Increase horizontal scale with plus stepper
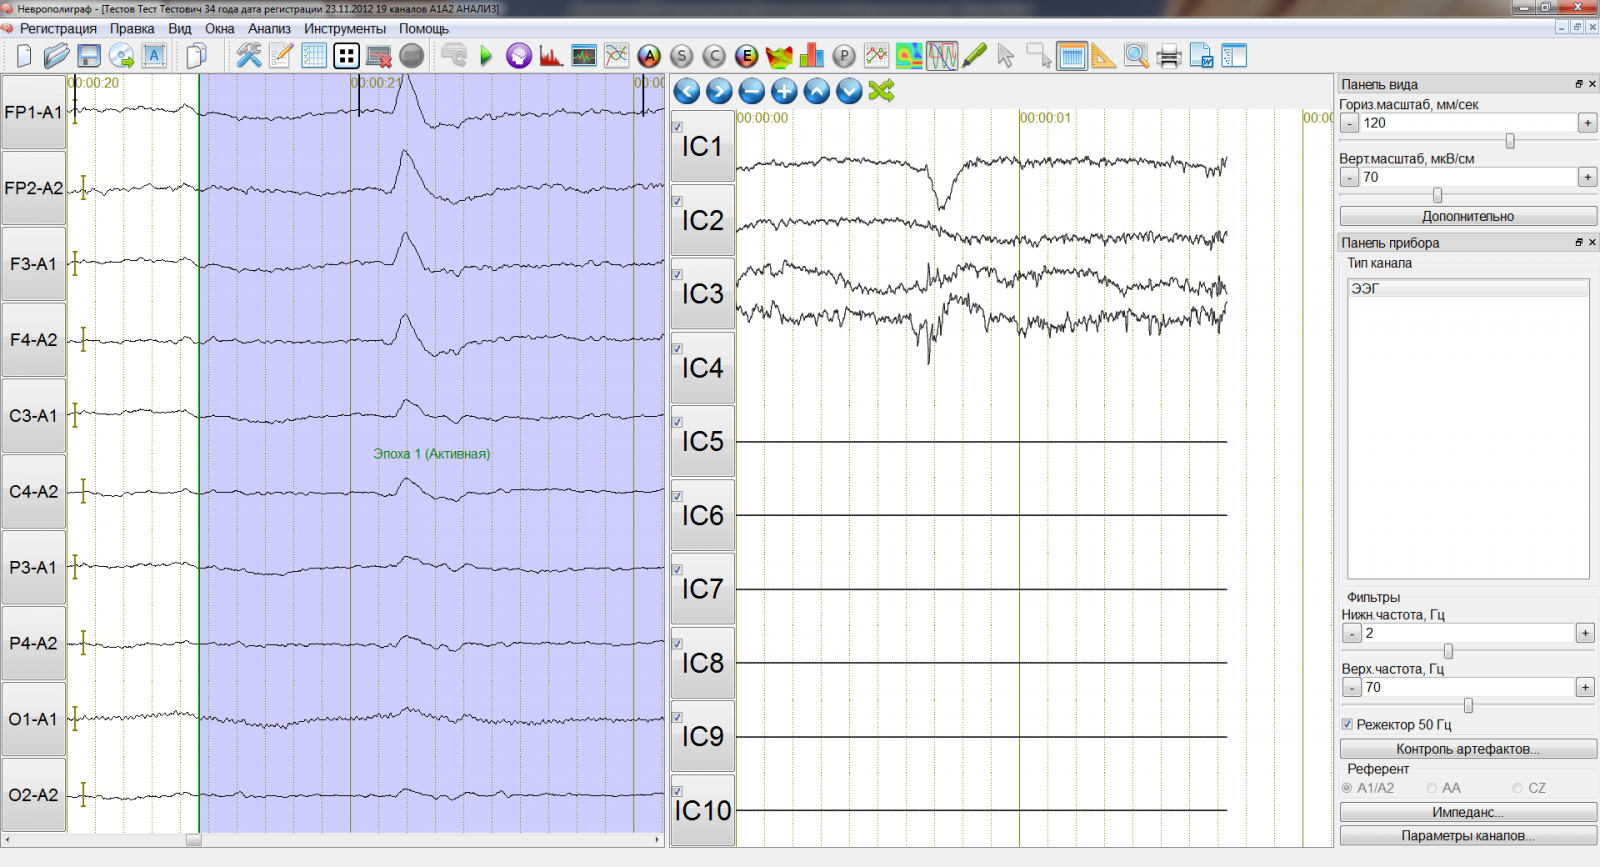 click(1587, 123)
